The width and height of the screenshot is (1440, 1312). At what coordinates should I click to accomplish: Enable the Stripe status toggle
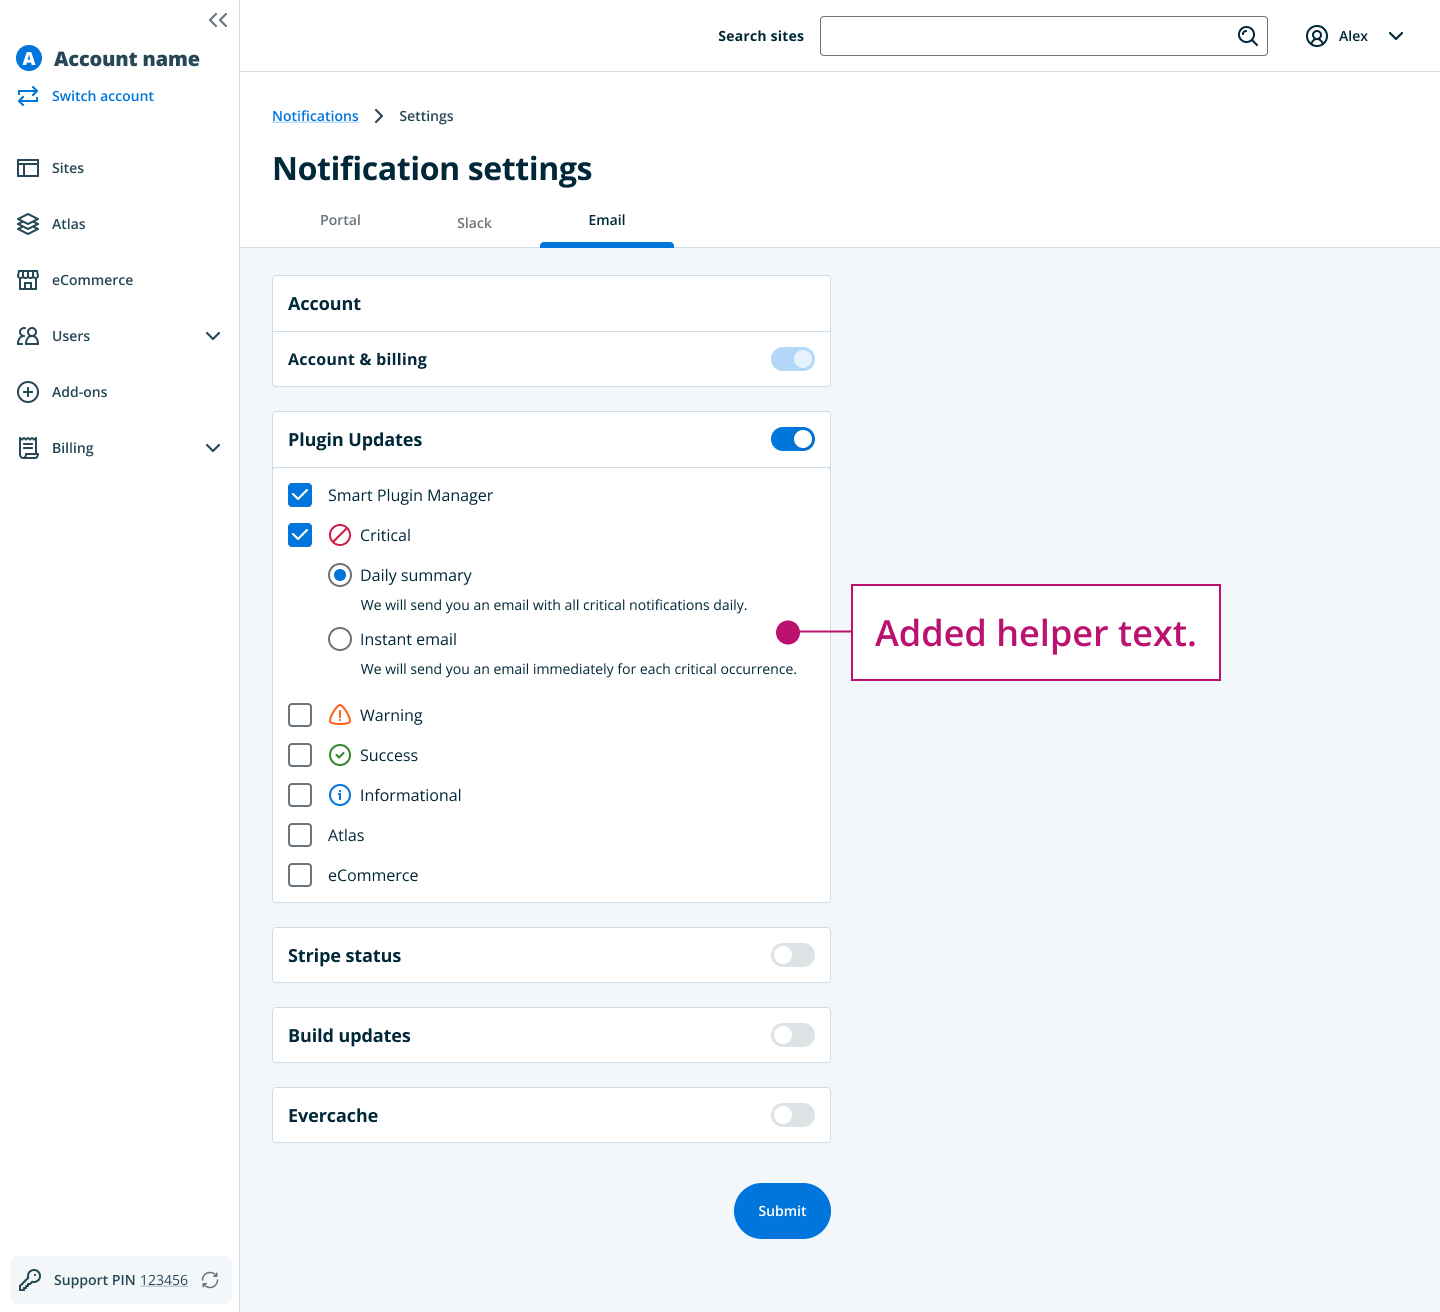pyautogui.click(x=793, y=955)
